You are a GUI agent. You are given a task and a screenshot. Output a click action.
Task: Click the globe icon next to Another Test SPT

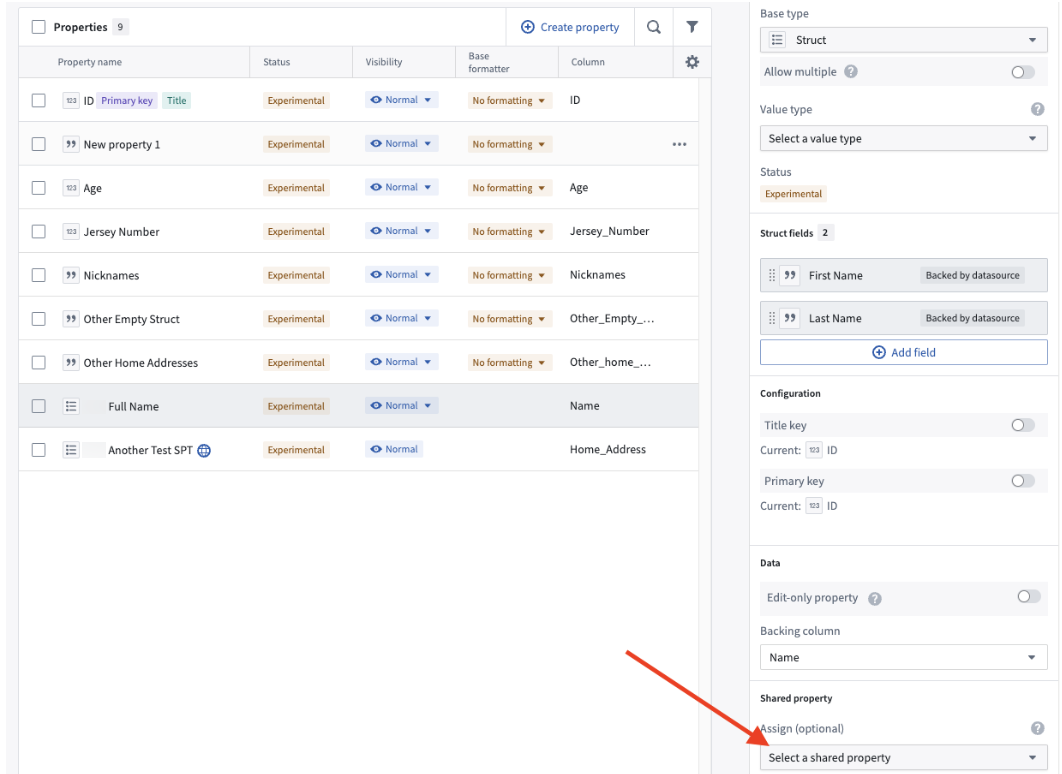pyautogui.click(x=204, y=450)
